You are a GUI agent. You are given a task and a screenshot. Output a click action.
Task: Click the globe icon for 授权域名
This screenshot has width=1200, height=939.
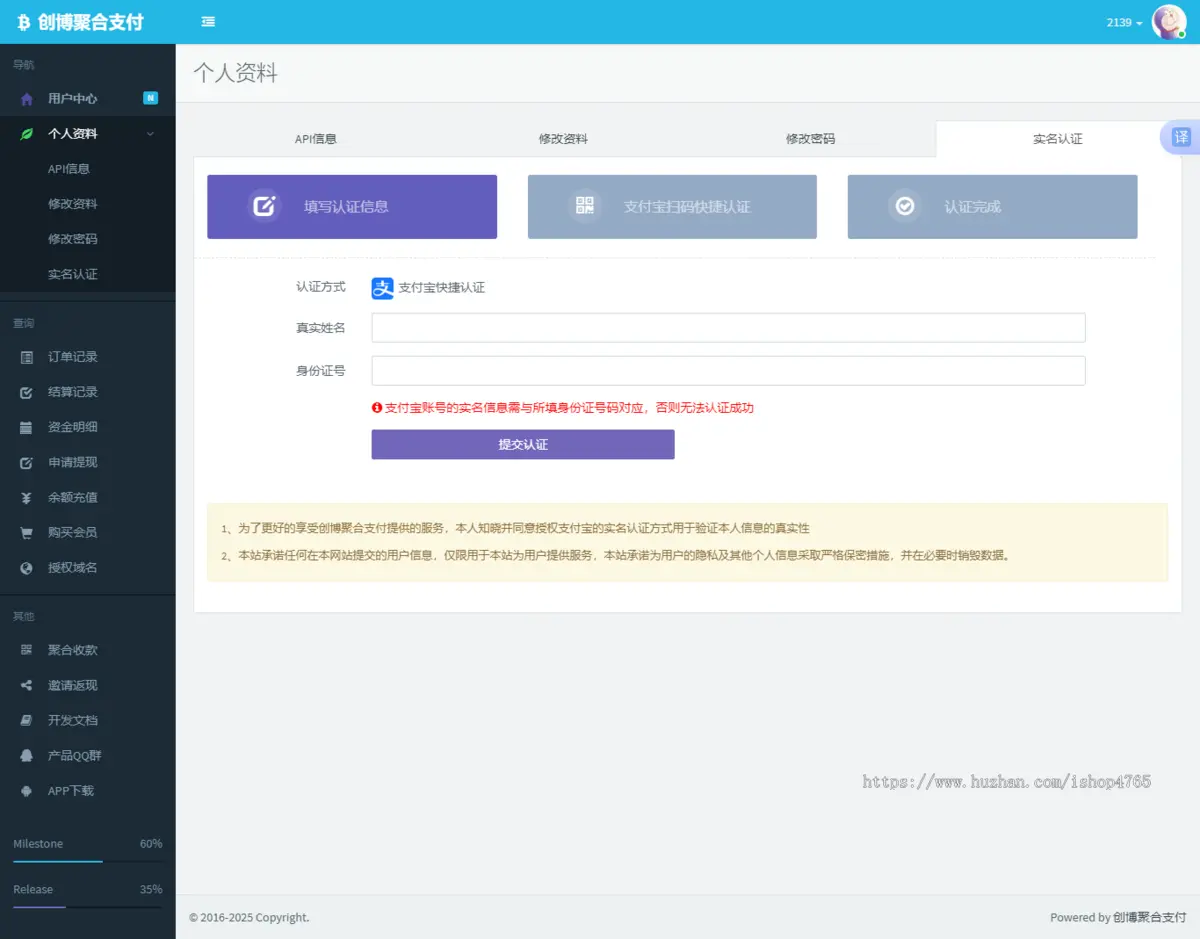[x=27, y=568]
